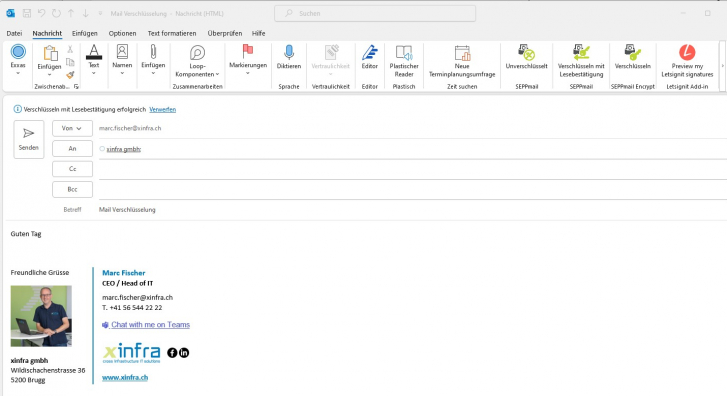This screenshot has width=727, height=396.
Task: Click the LinkedIn icon in the signature
Action: pyautogui.click(x=184, y=353)
